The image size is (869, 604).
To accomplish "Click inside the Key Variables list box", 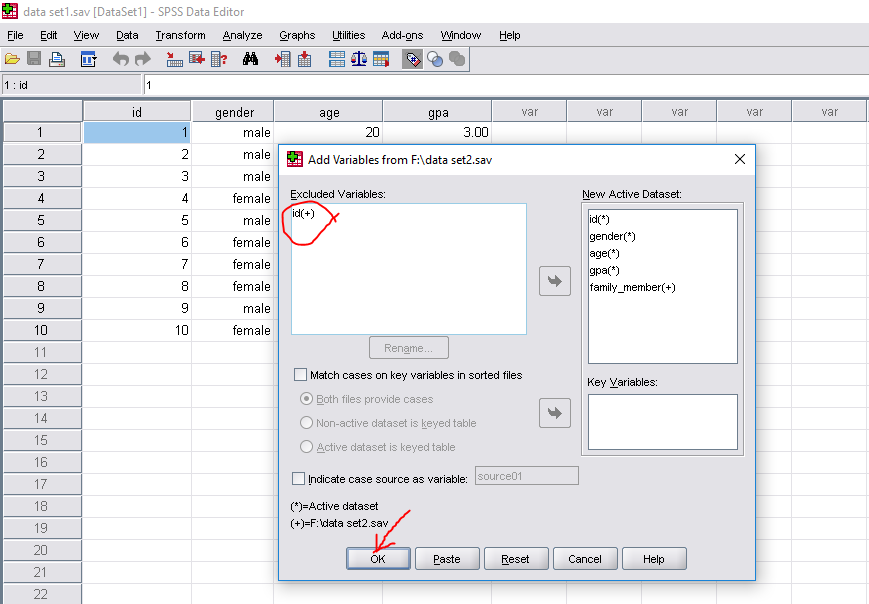I will coord(662,422).
